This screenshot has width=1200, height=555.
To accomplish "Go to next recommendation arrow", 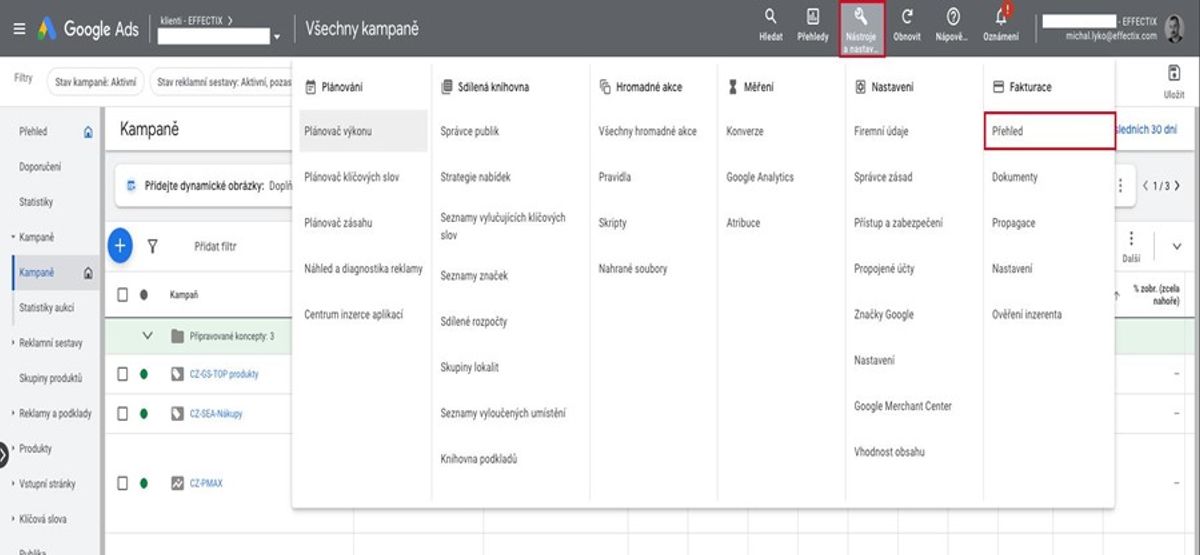I will pos(1177,186).
